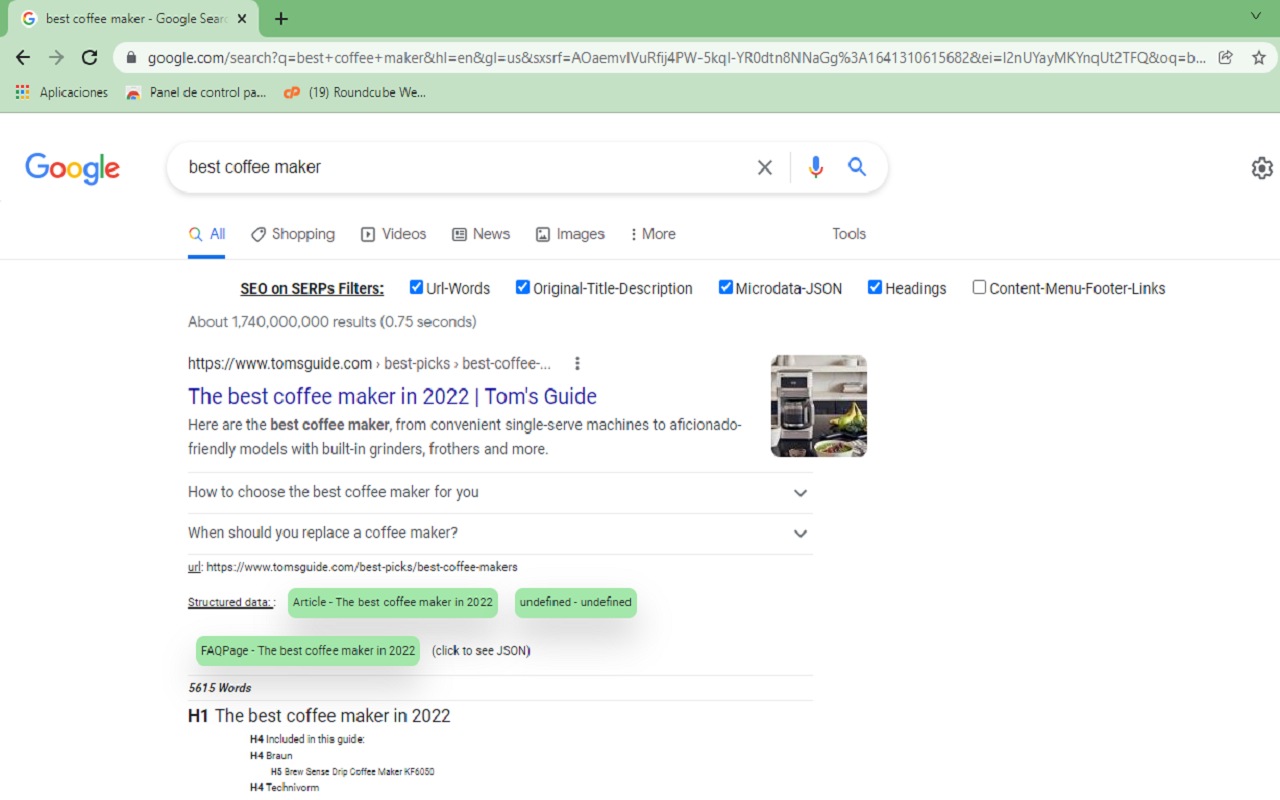Viewport: 1280px width, 800px height.
Task: Clear the search box text
Action: pyautogui.click(x=765, y=167)
